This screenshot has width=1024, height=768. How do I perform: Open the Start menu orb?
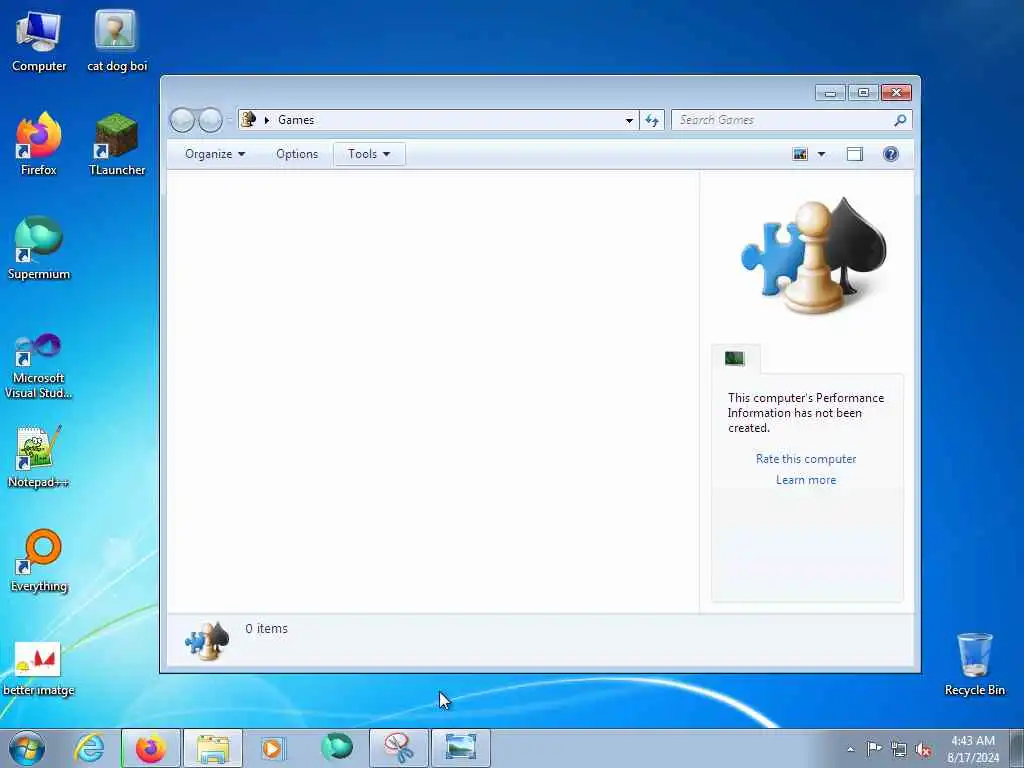(27, 748)
